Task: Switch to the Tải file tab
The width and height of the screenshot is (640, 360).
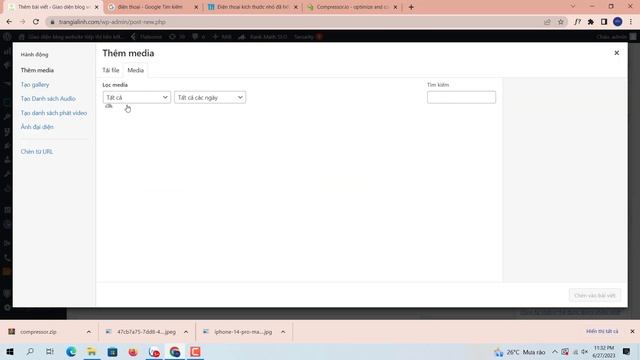Action: pos(111,70)
